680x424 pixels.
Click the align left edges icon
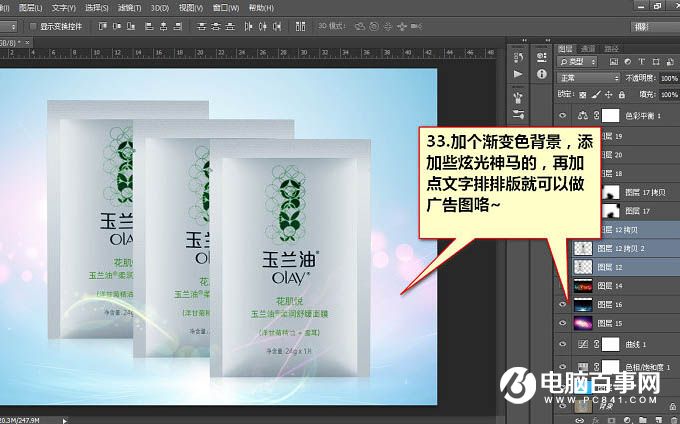click(x=149, y=26)
